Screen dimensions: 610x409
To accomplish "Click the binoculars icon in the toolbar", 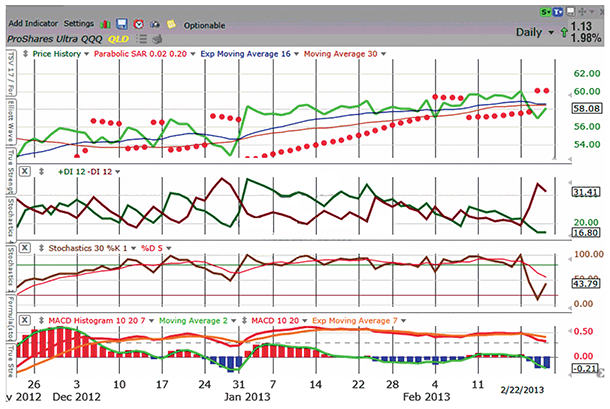I will pyautogui.click(x=153, y=23).
